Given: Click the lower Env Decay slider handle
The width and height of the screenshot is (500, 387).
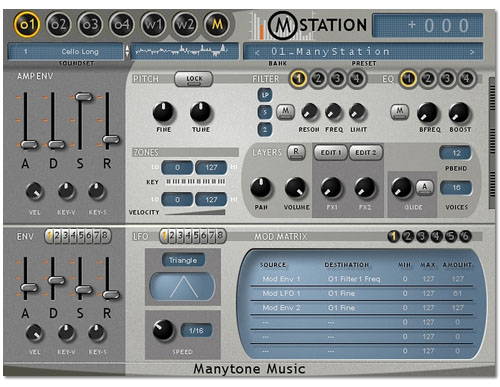Looking at the screenshot, I should [56, 280].
